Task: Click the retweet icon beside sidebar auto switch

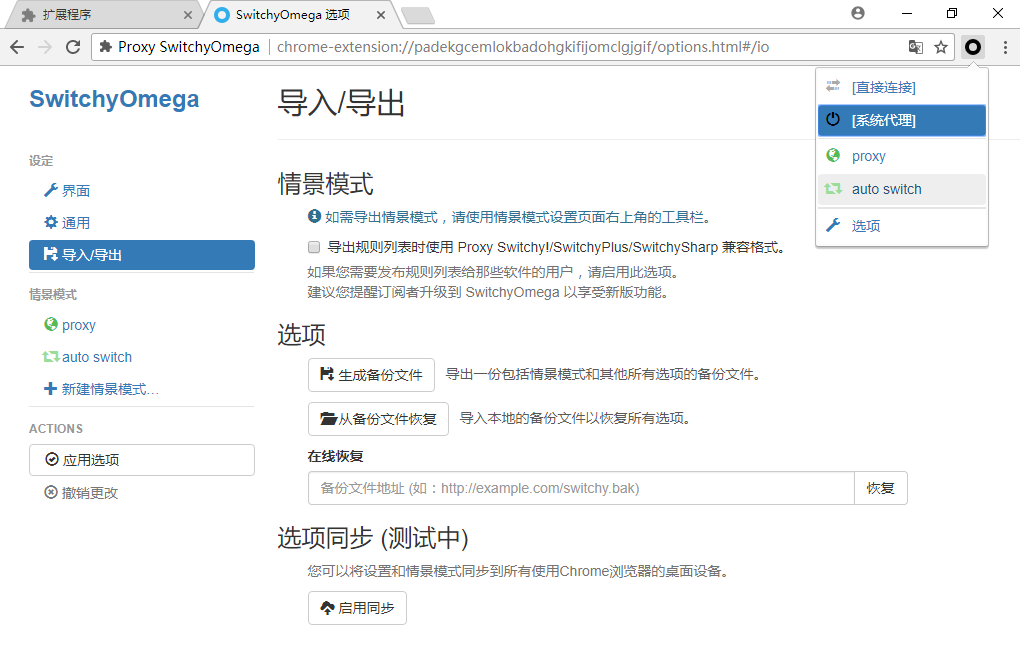Action: 51,356
